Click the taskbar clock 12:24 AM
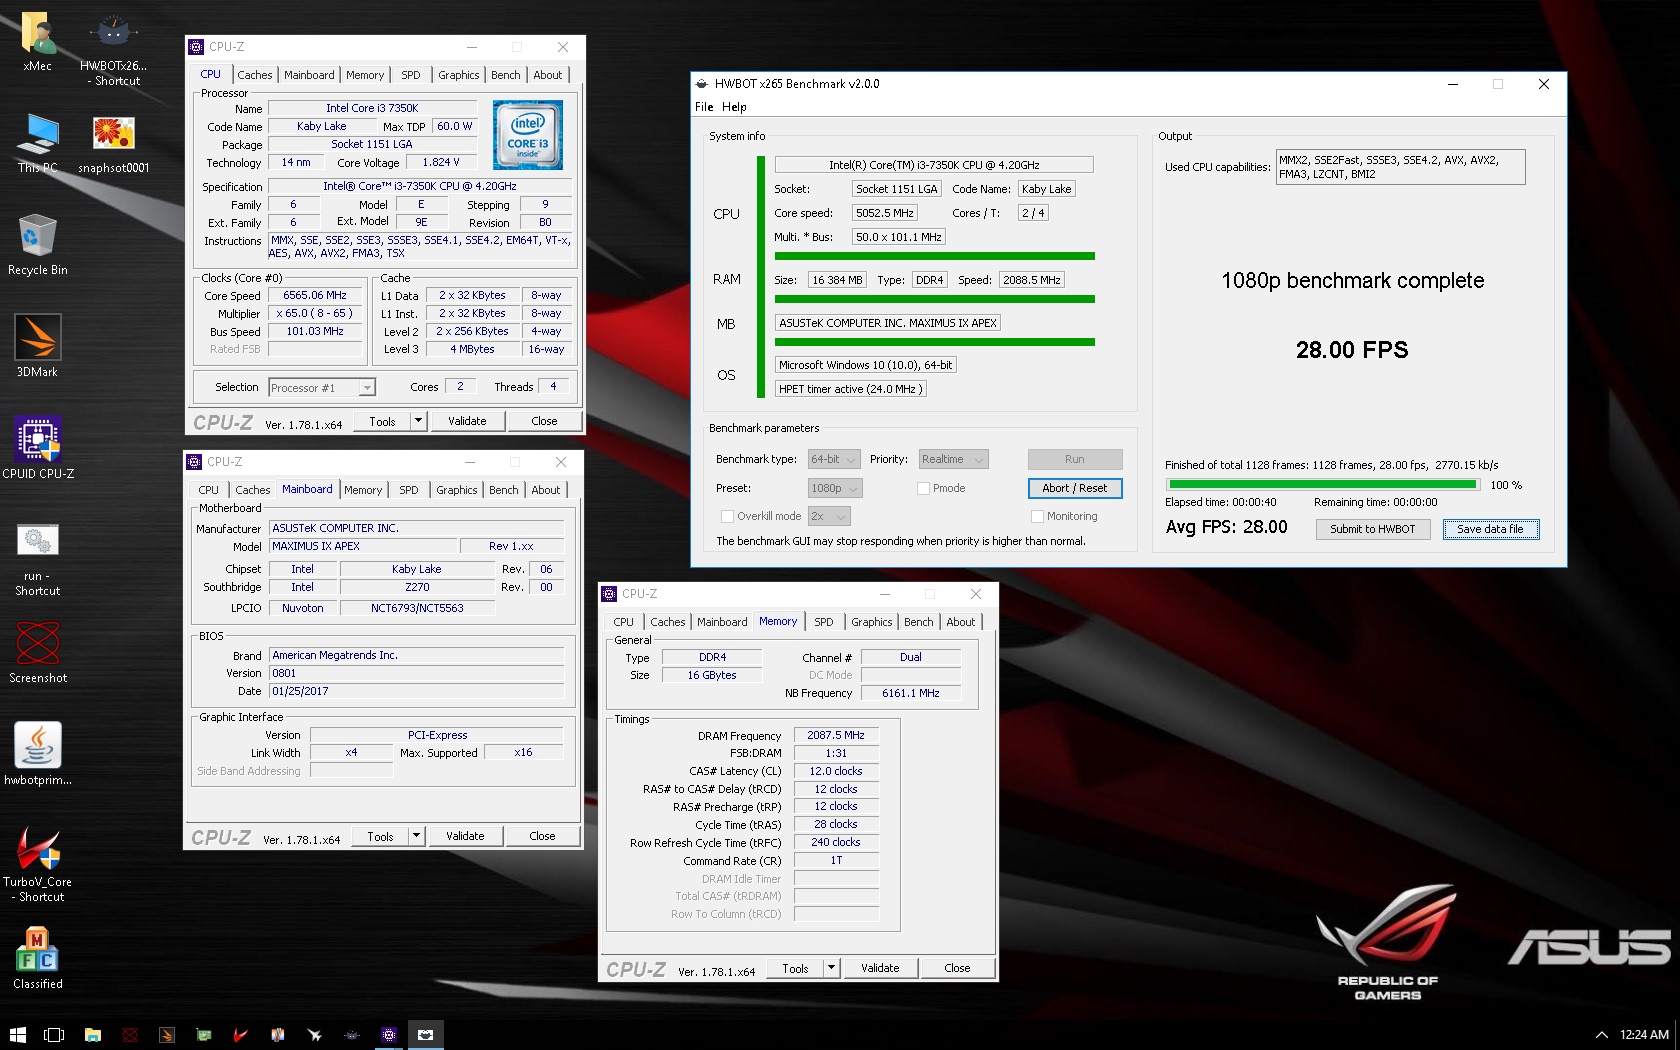 pyautogui.click(x=1645, y=1035)
